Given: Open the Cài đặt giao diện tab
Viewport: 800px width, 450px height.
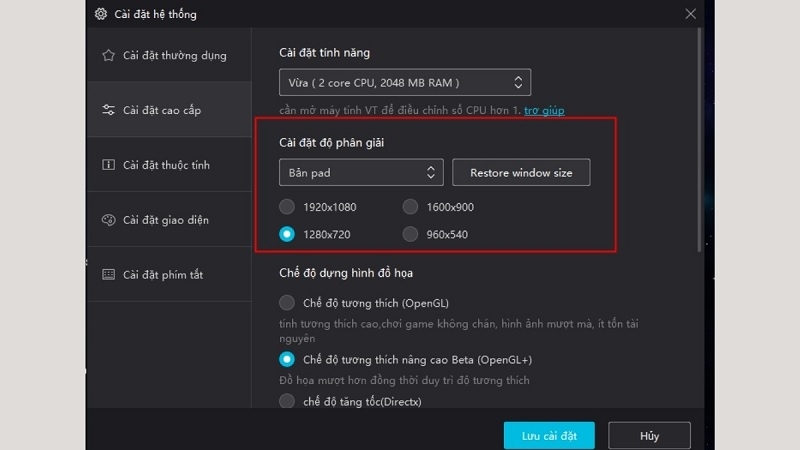Looking at the screenshot, I should [x=169, y=220].
